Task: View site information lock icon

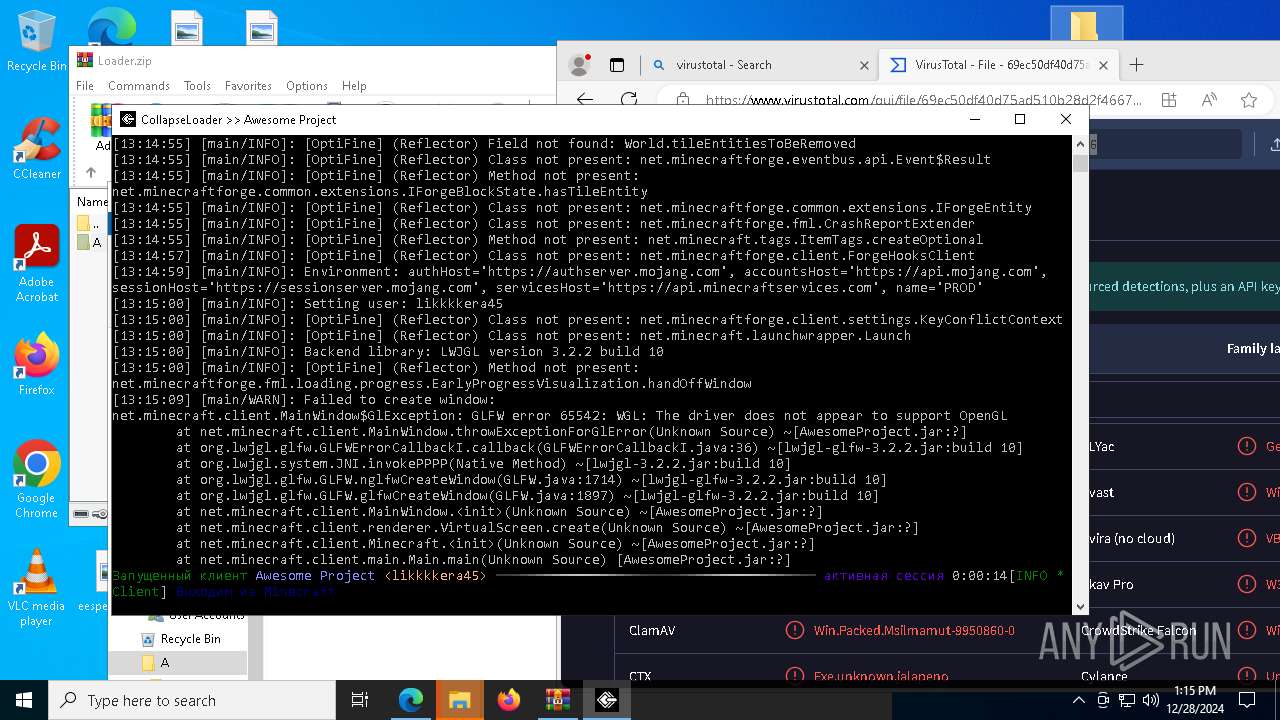Action: [x=683, y=100]
